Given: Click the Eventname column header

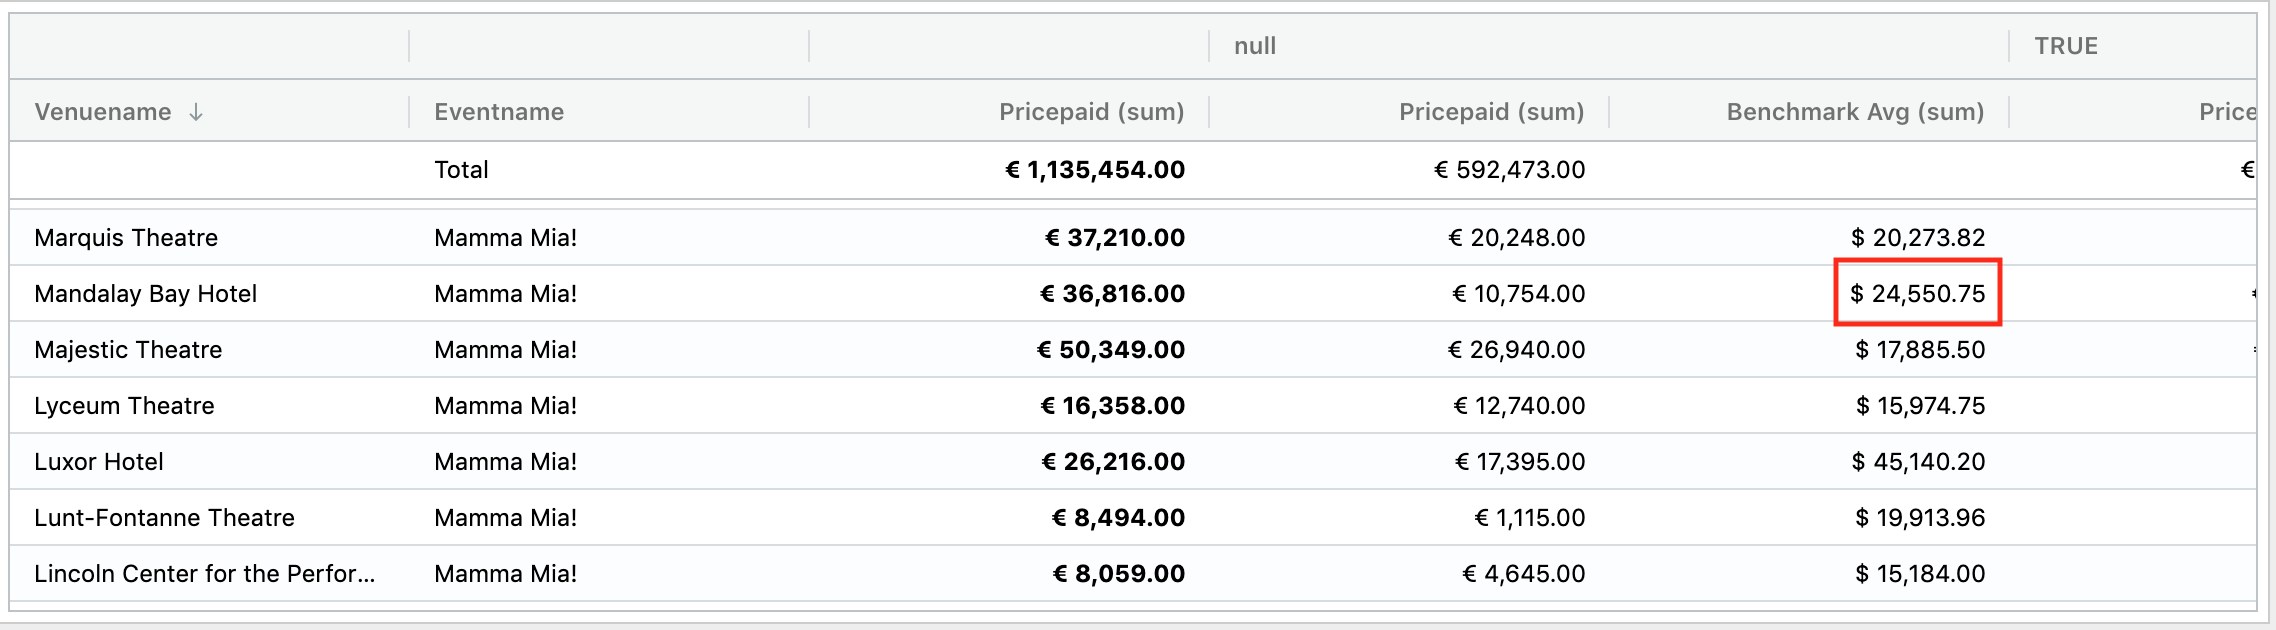Looking at the screenshot, I should coord(499,112).
